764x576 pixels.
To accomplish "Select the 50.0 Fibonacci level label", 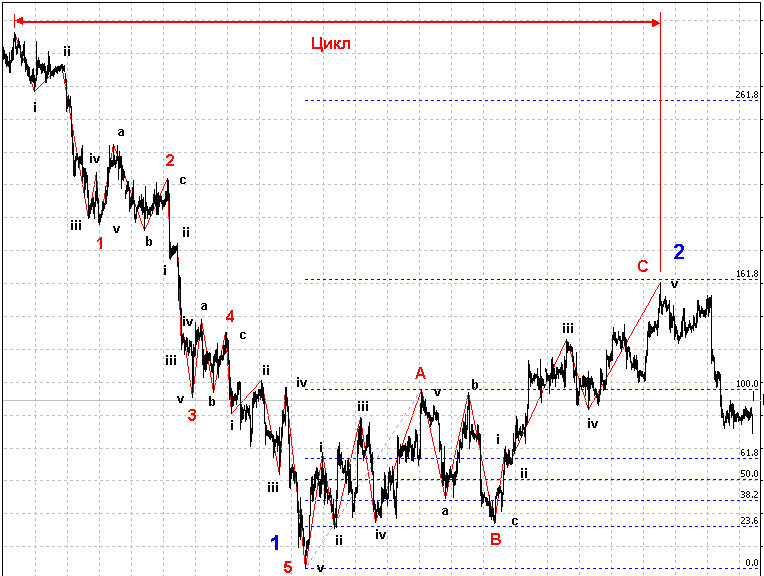I will (749, 475).
